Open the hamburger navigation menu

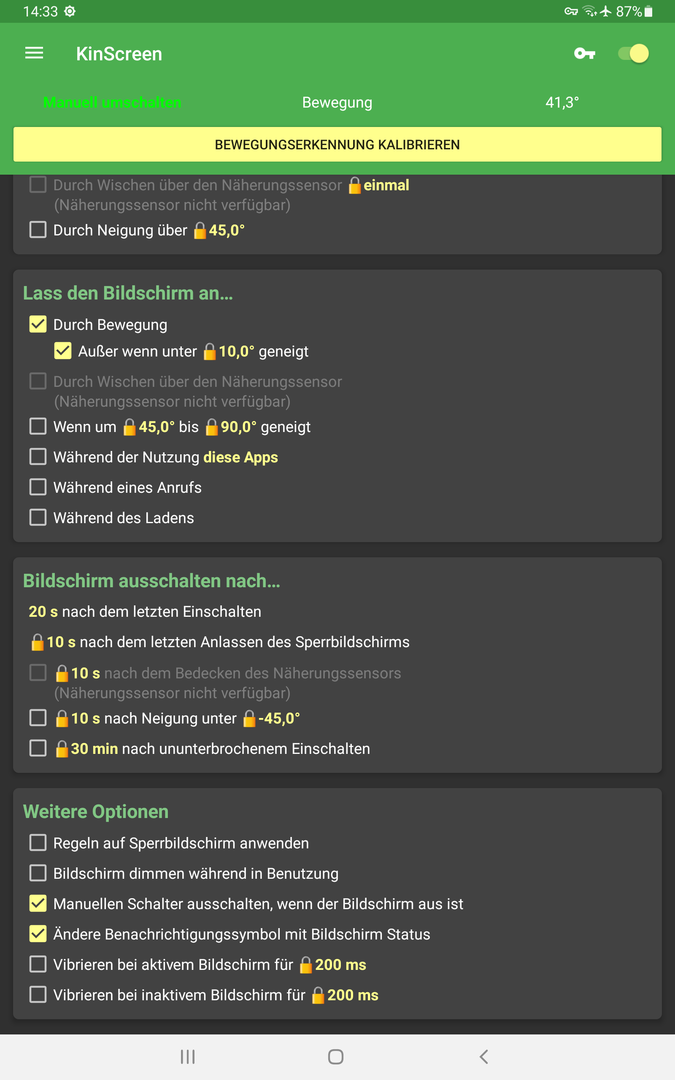click(x=34, y=53)
